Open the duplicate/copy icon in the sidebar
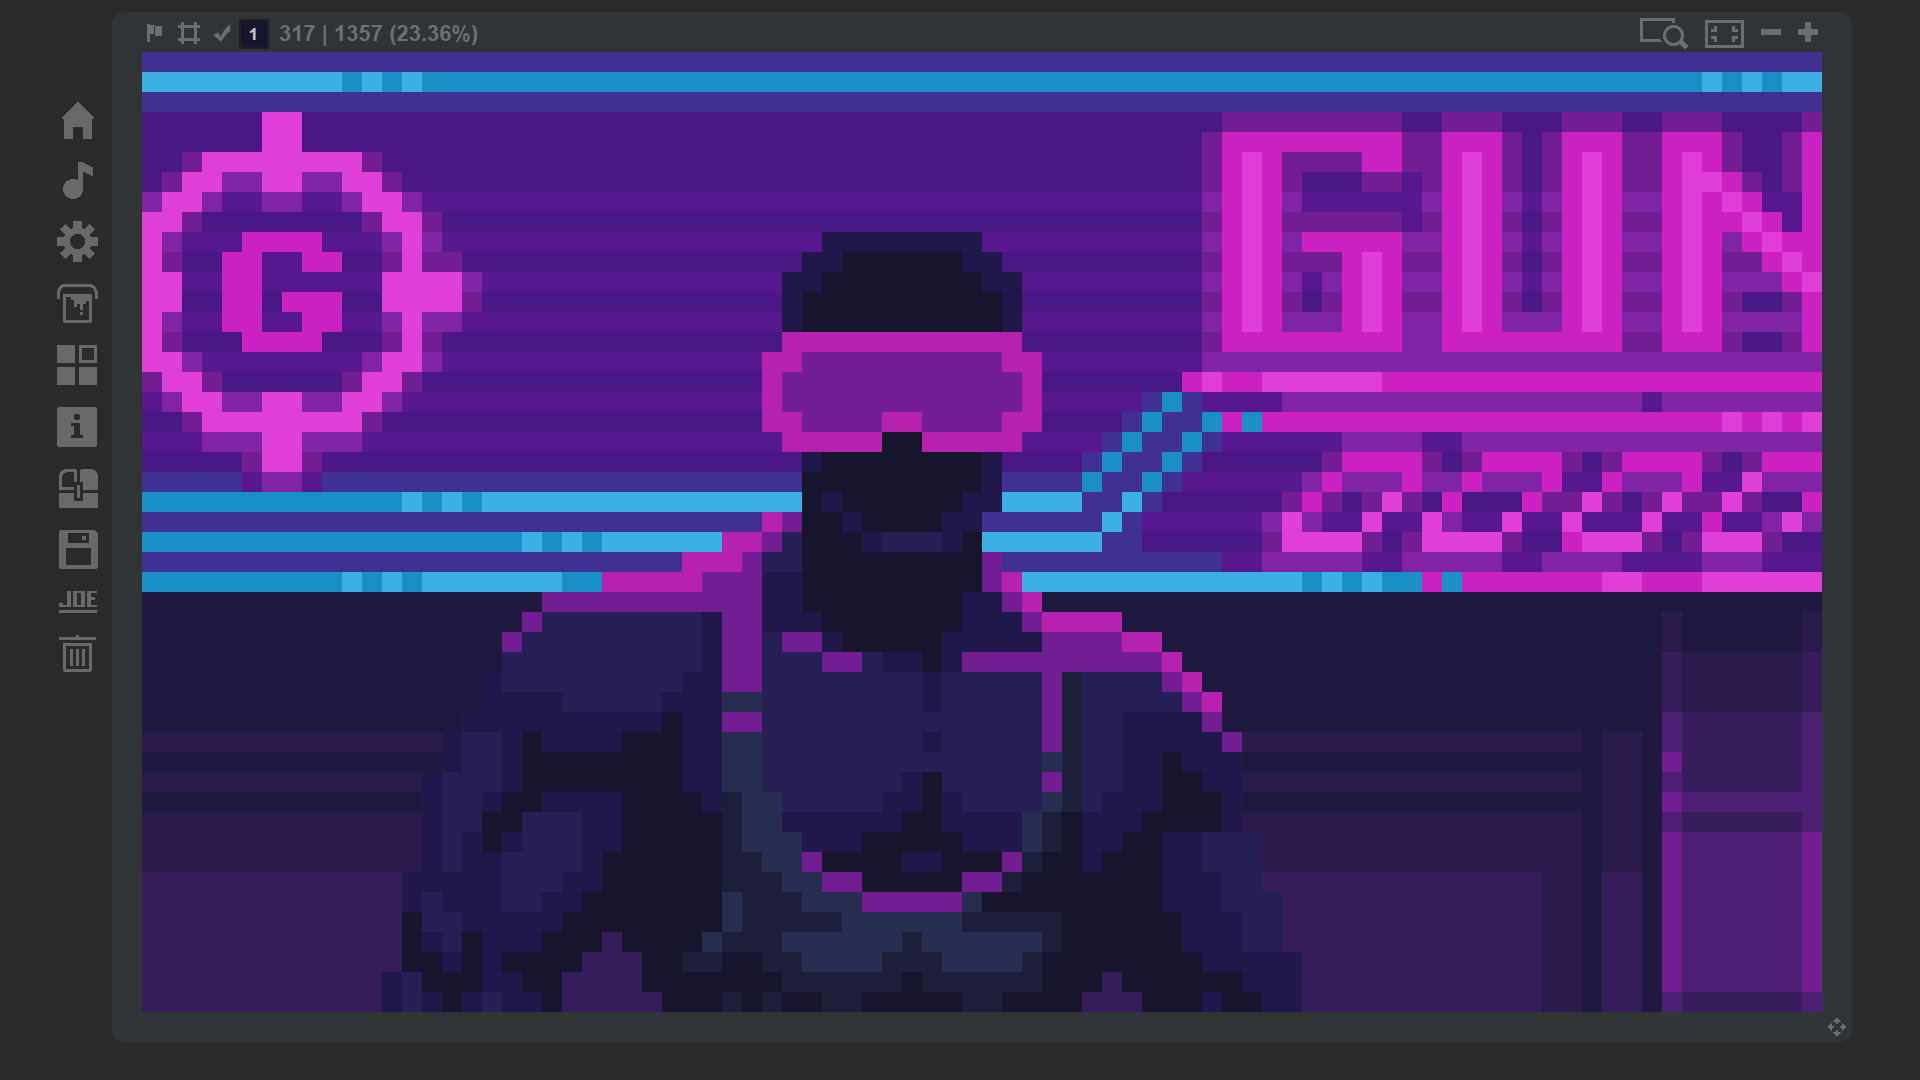 click(78, 489)
